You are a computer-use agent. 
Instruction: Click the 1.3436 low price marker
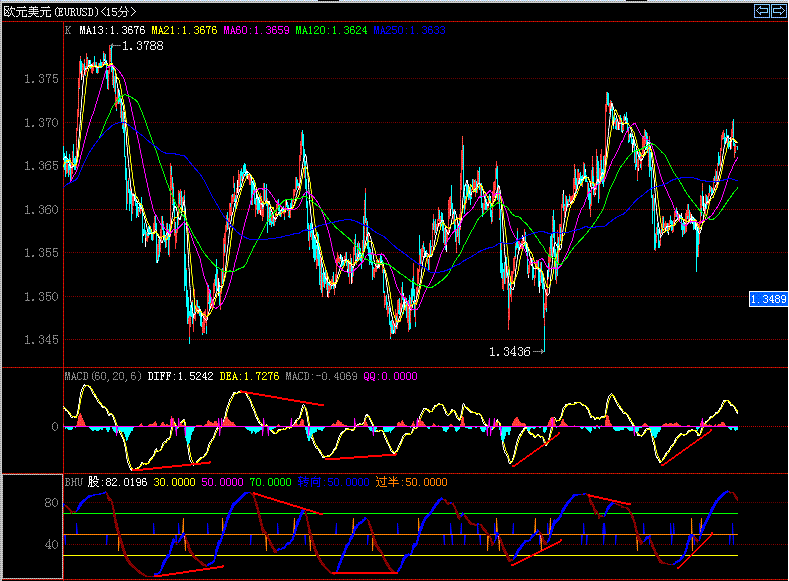point(510,351)
